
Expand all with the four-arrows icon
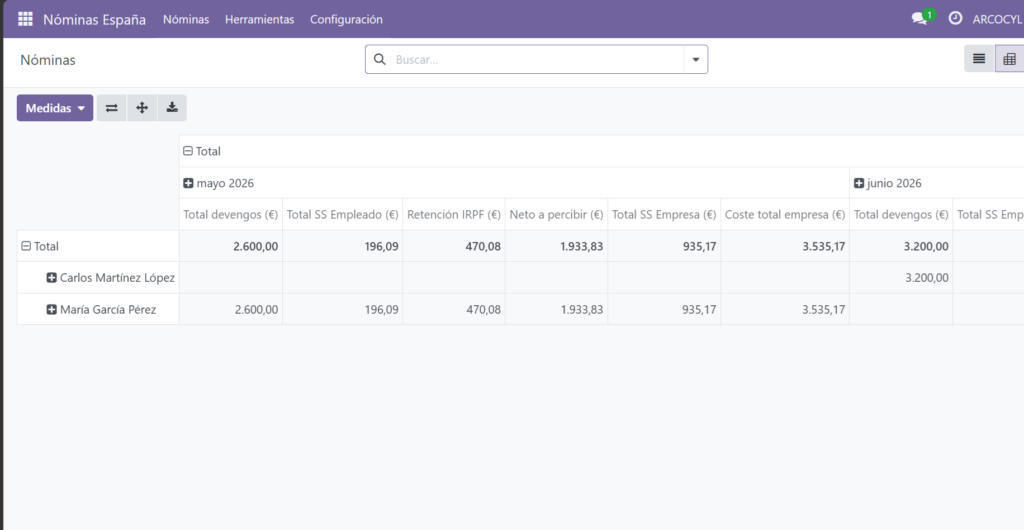pos(142,108)
